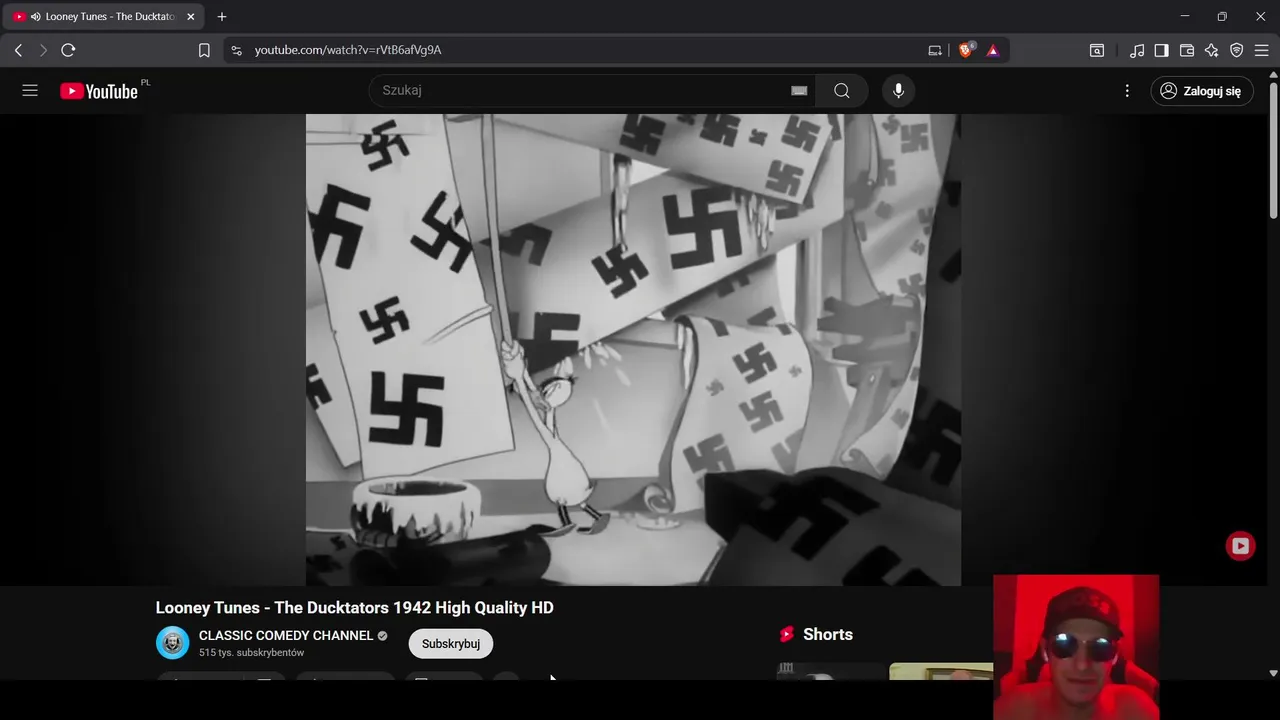Click Zaloguj się sign-in button
Viewport: 1280px width, 720px height.
(1202, 90)
